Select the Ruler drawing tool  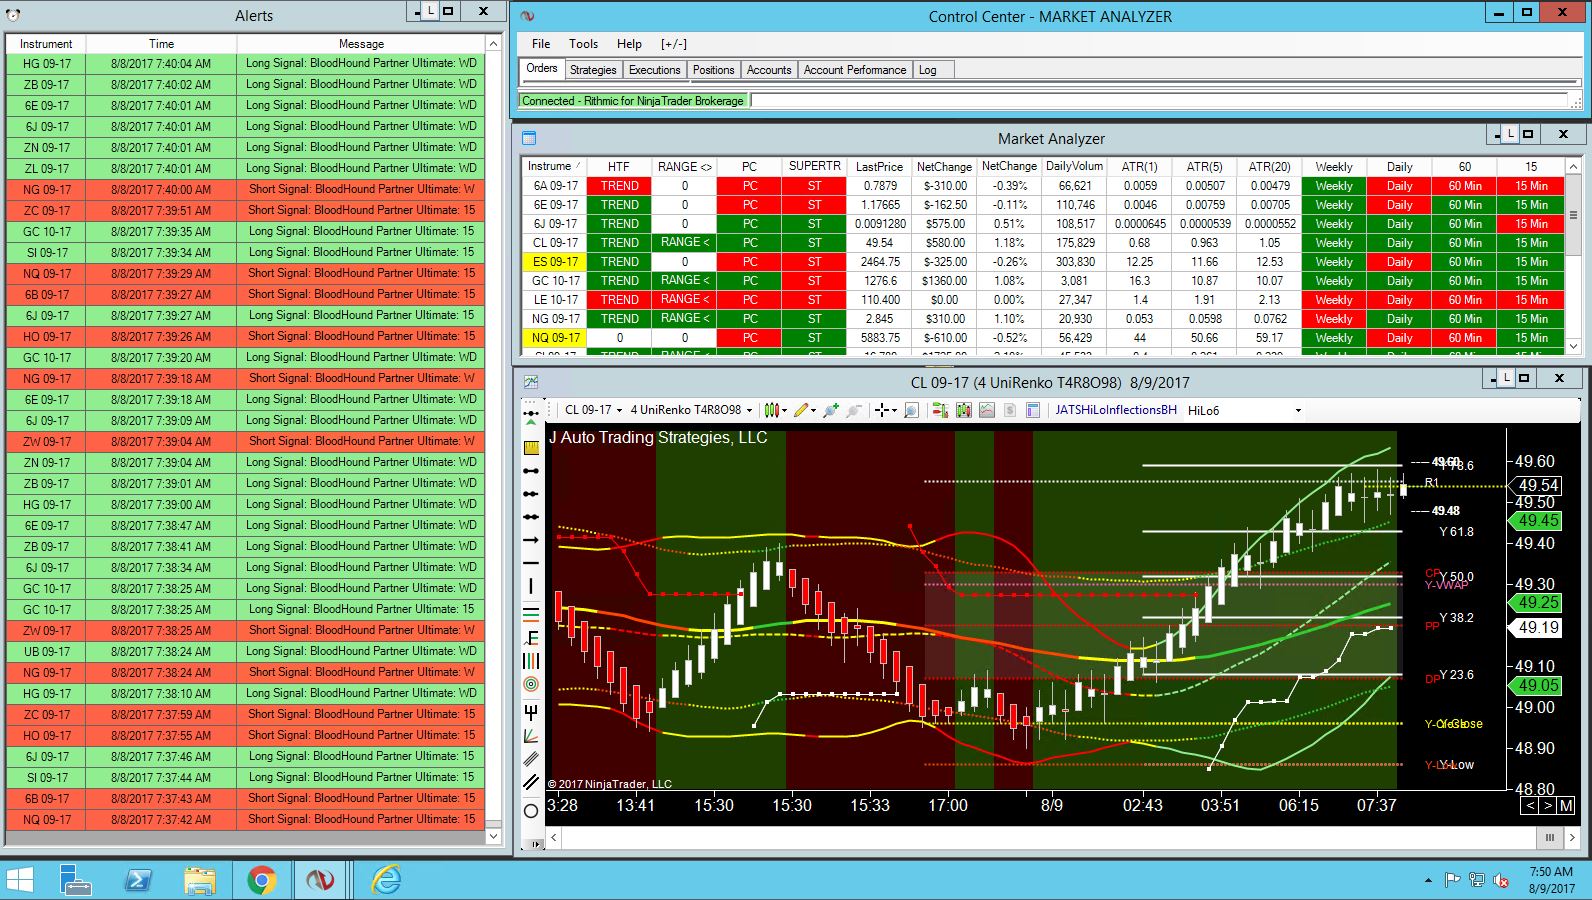531,447
